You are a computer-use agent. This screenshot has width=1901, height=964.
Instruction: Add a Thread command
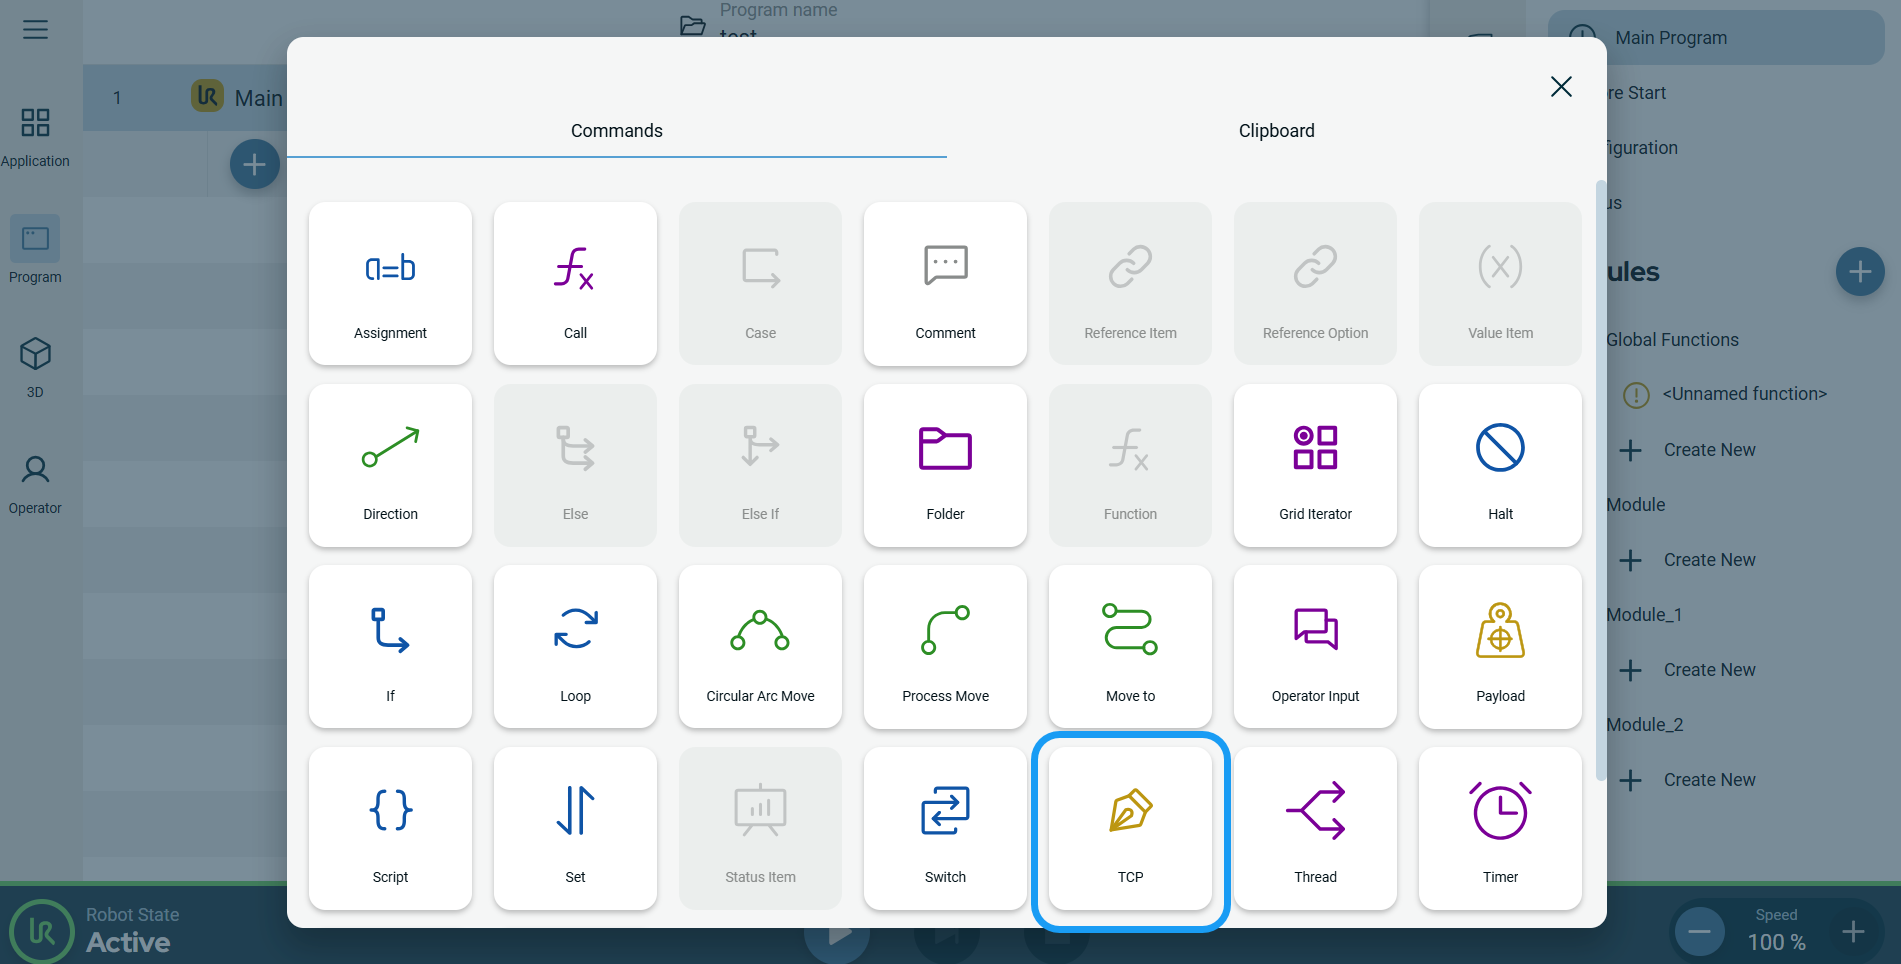(1315, 828)
